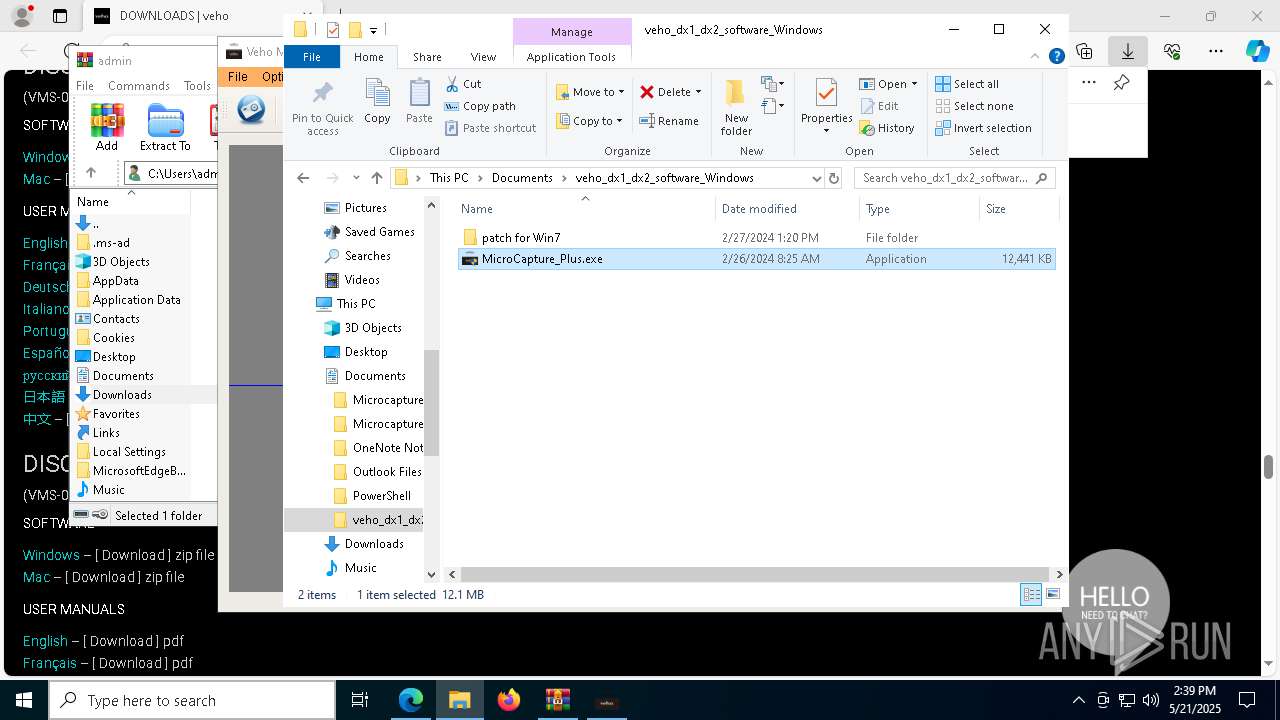Viewport: 1280px width, 720px height.
Task: Open Microsoft Edge from taskbar
Action: coord(411,700)
